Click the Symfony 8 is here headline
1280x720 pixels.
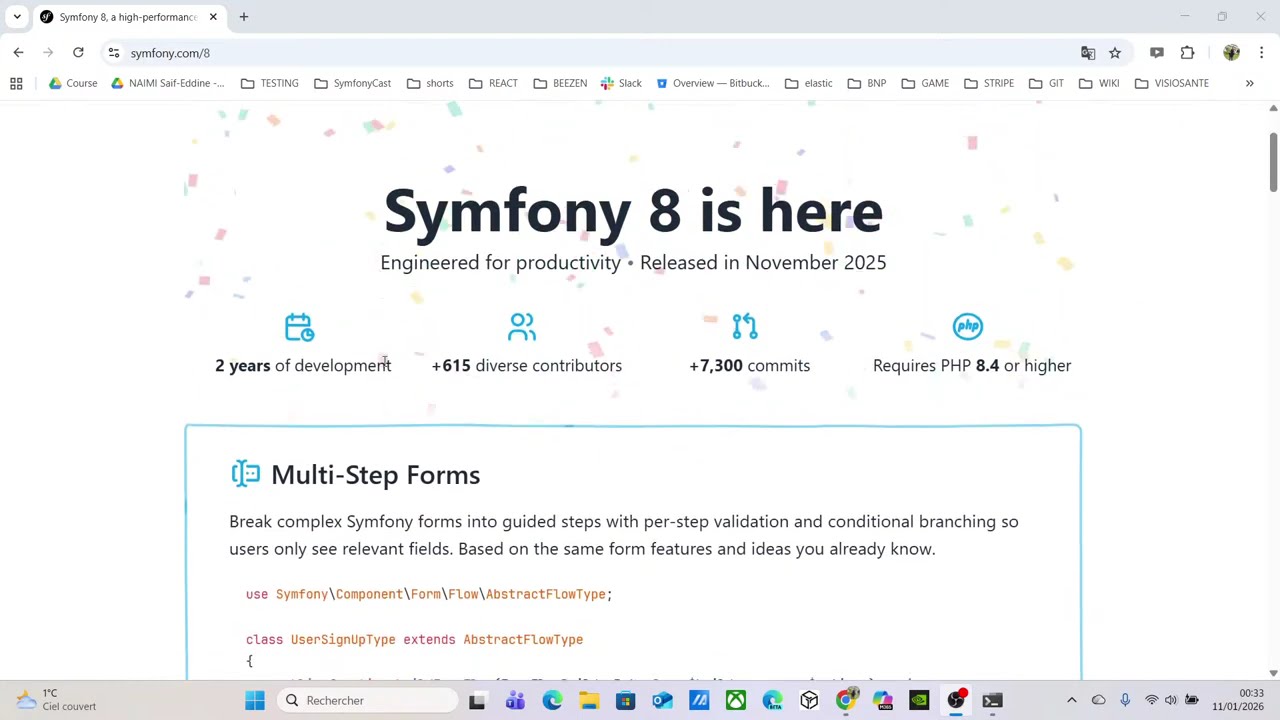pyautogui.click(x=633, y=211)
